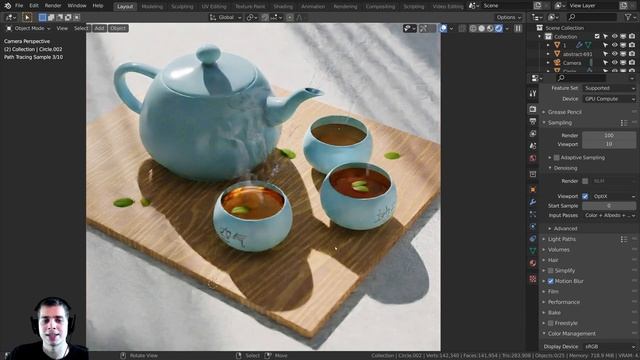Screen dimensions: 640x360
Task: Open the outliner display mode dropdown
Action: pos(553,17)
